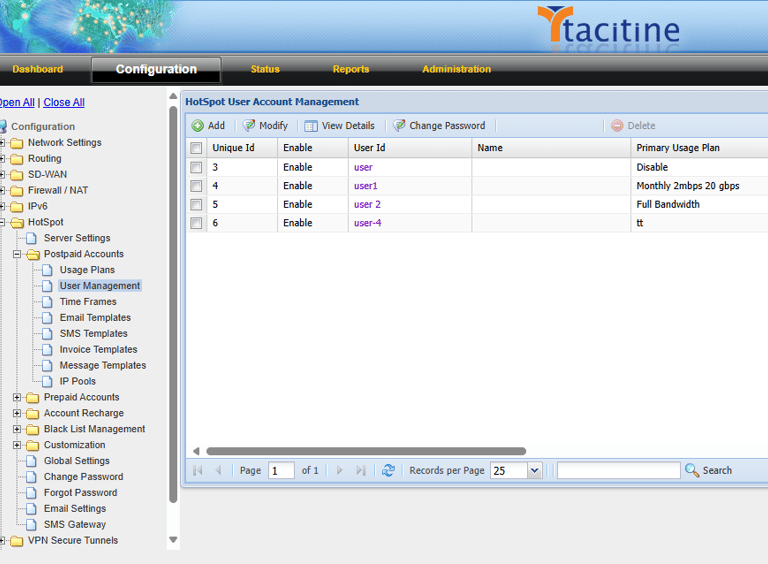Select Invoice Templates in the tree
768x564 pixels.
pos(98,350)
